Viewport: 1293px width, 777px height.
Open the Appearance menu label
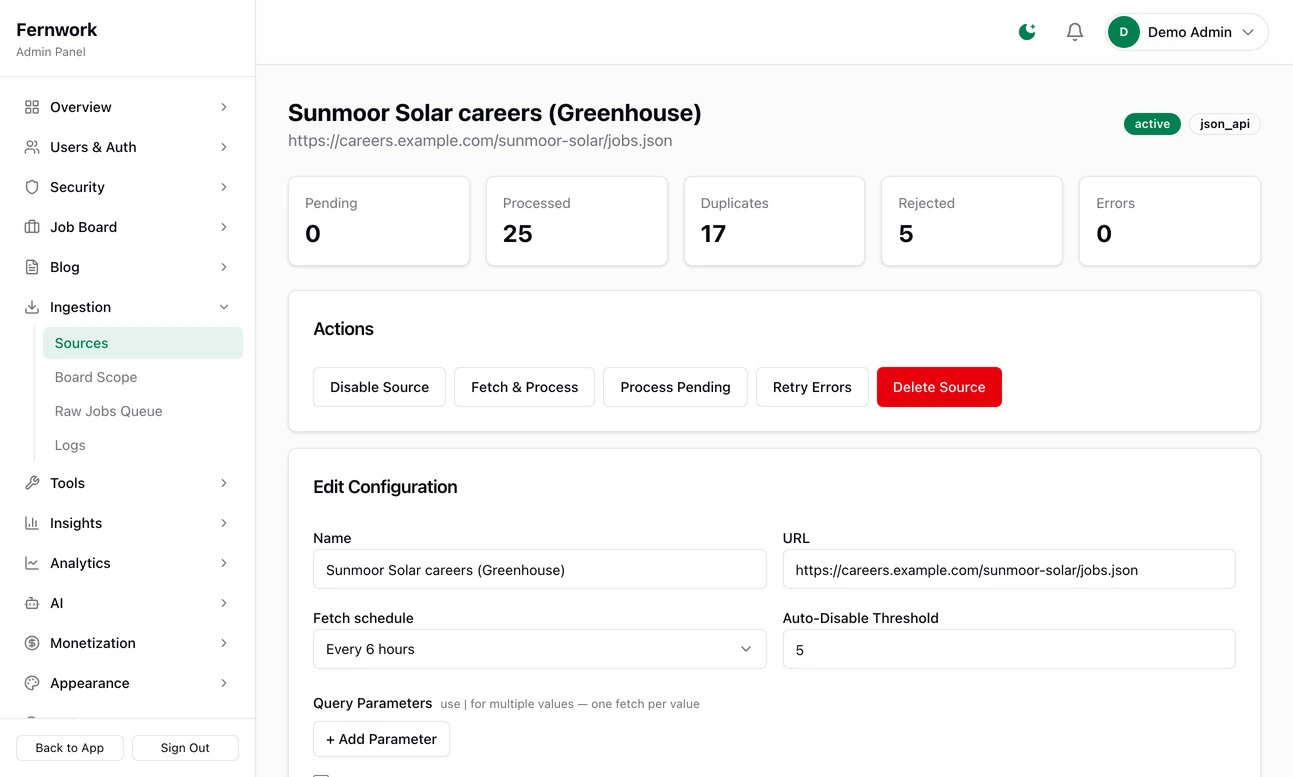pos(90,683)
